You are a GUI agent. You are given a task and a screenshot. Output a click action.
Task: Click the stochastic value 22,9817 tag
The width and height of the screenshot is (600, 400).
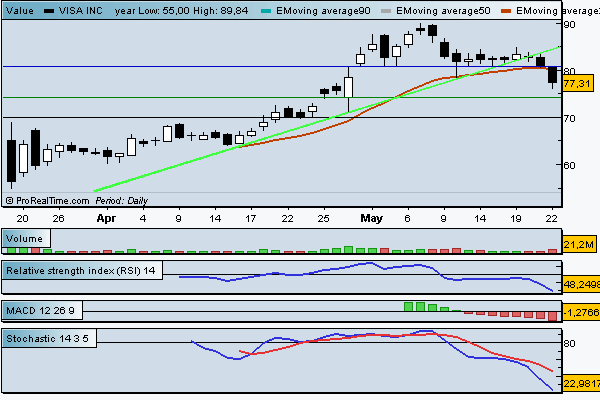coord(581,383)
